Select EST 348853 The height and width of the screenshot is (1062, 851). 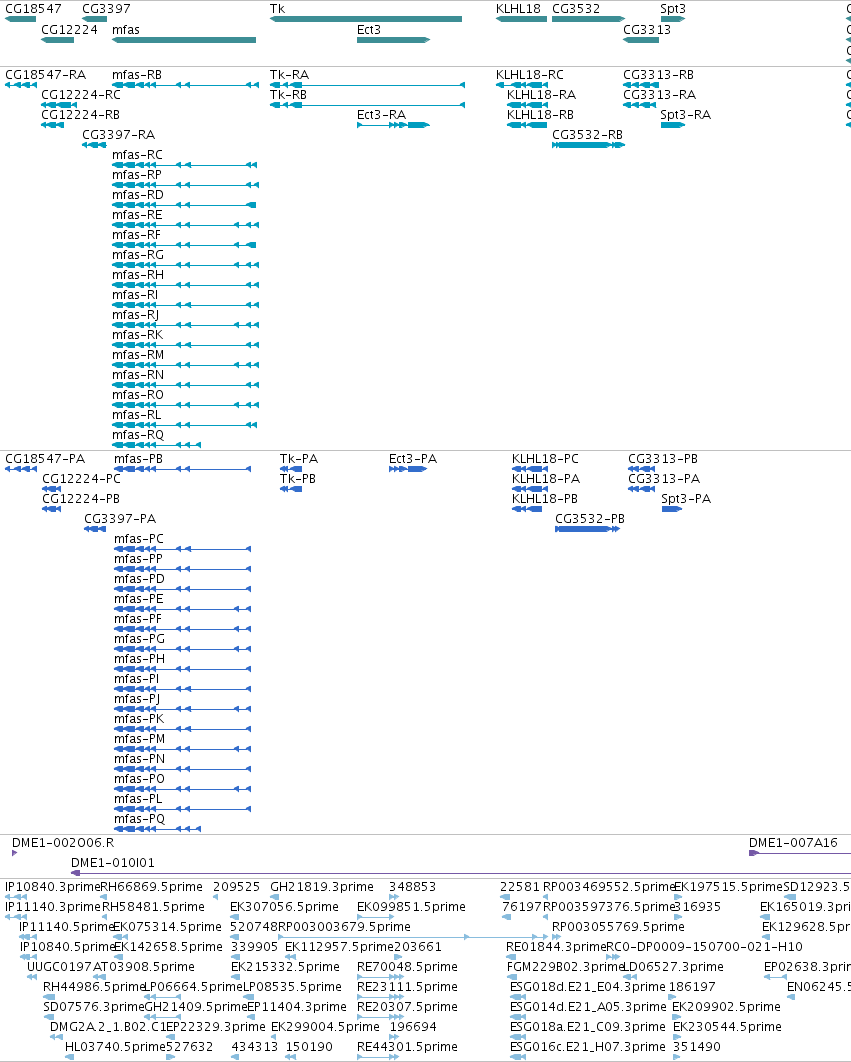coord(412,887)
